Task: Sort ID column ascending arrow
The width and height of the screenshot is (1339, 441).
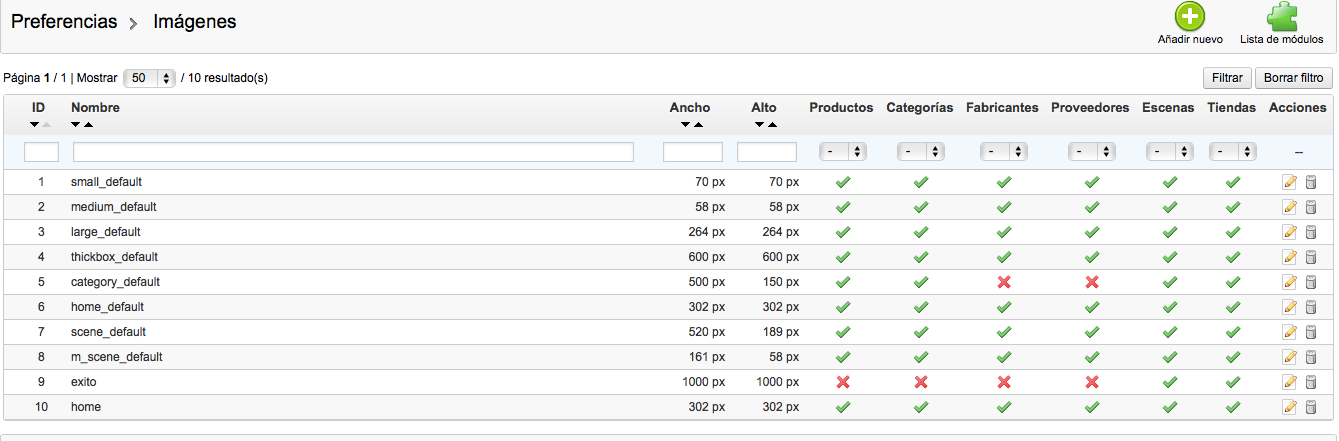Action: (46, 125)
